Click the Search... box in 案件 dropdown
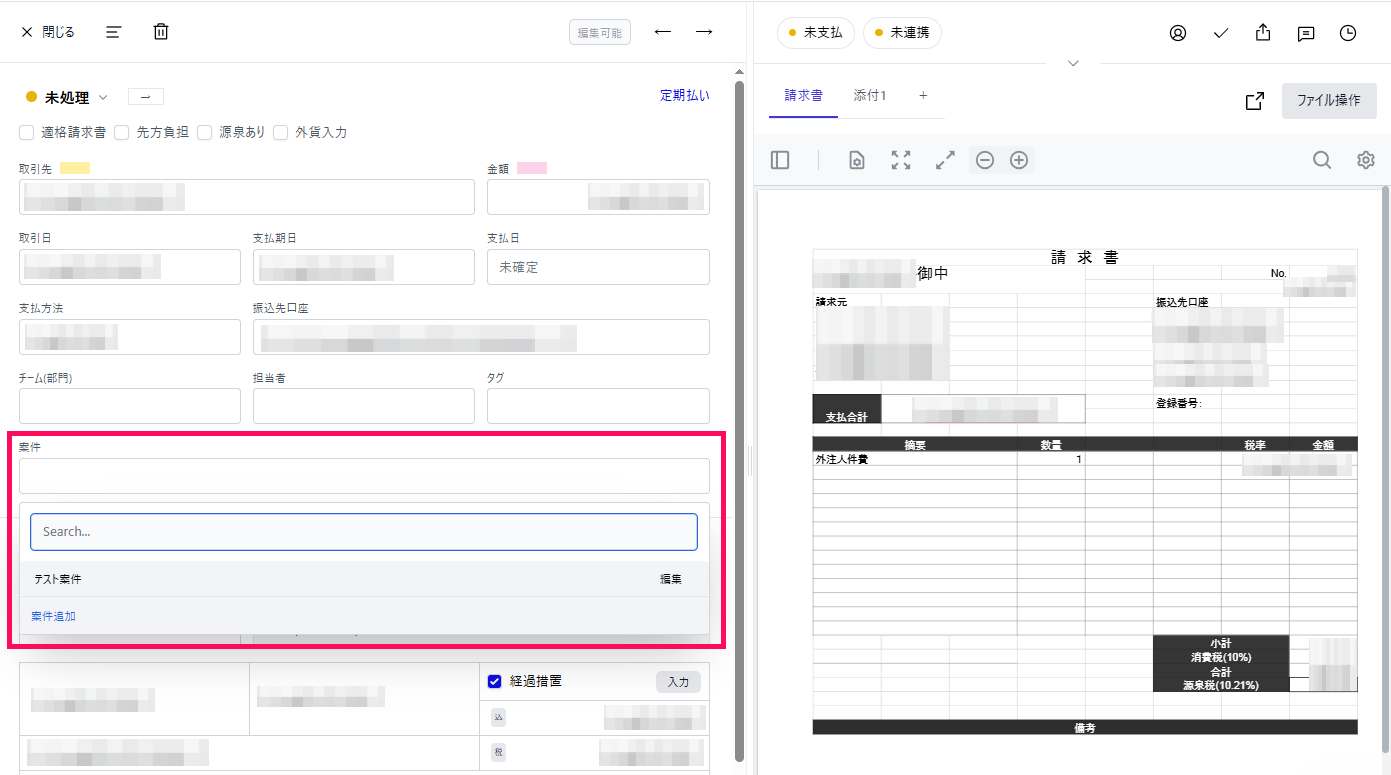This screenshot has width=1391, height=775. pyautogui.click(x=364, y=532)
